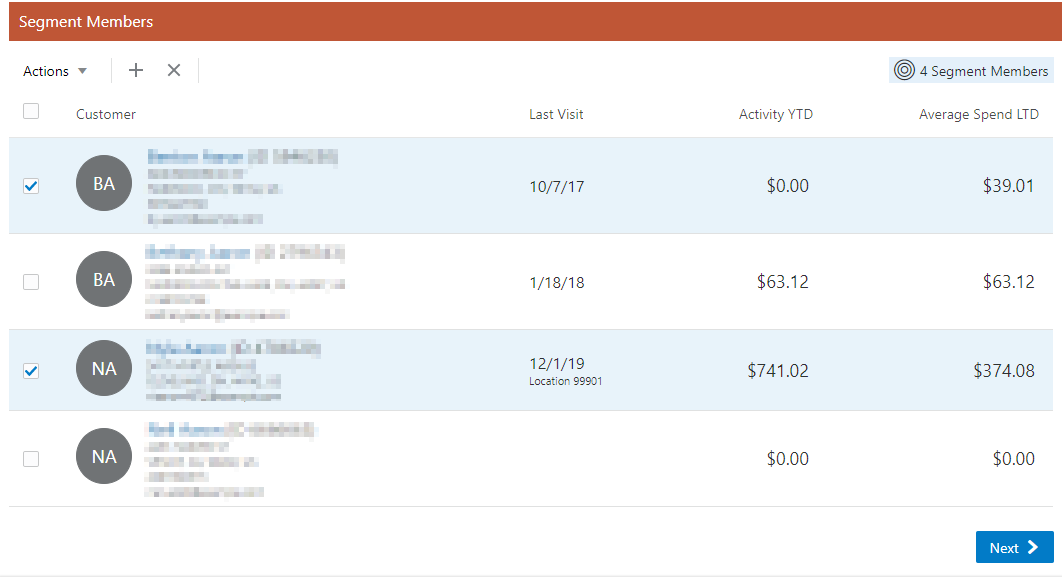Screen dimensions: 1062x577
Task: Check the 1/18/18 row checkbox
Action: (x=31, y=282)
